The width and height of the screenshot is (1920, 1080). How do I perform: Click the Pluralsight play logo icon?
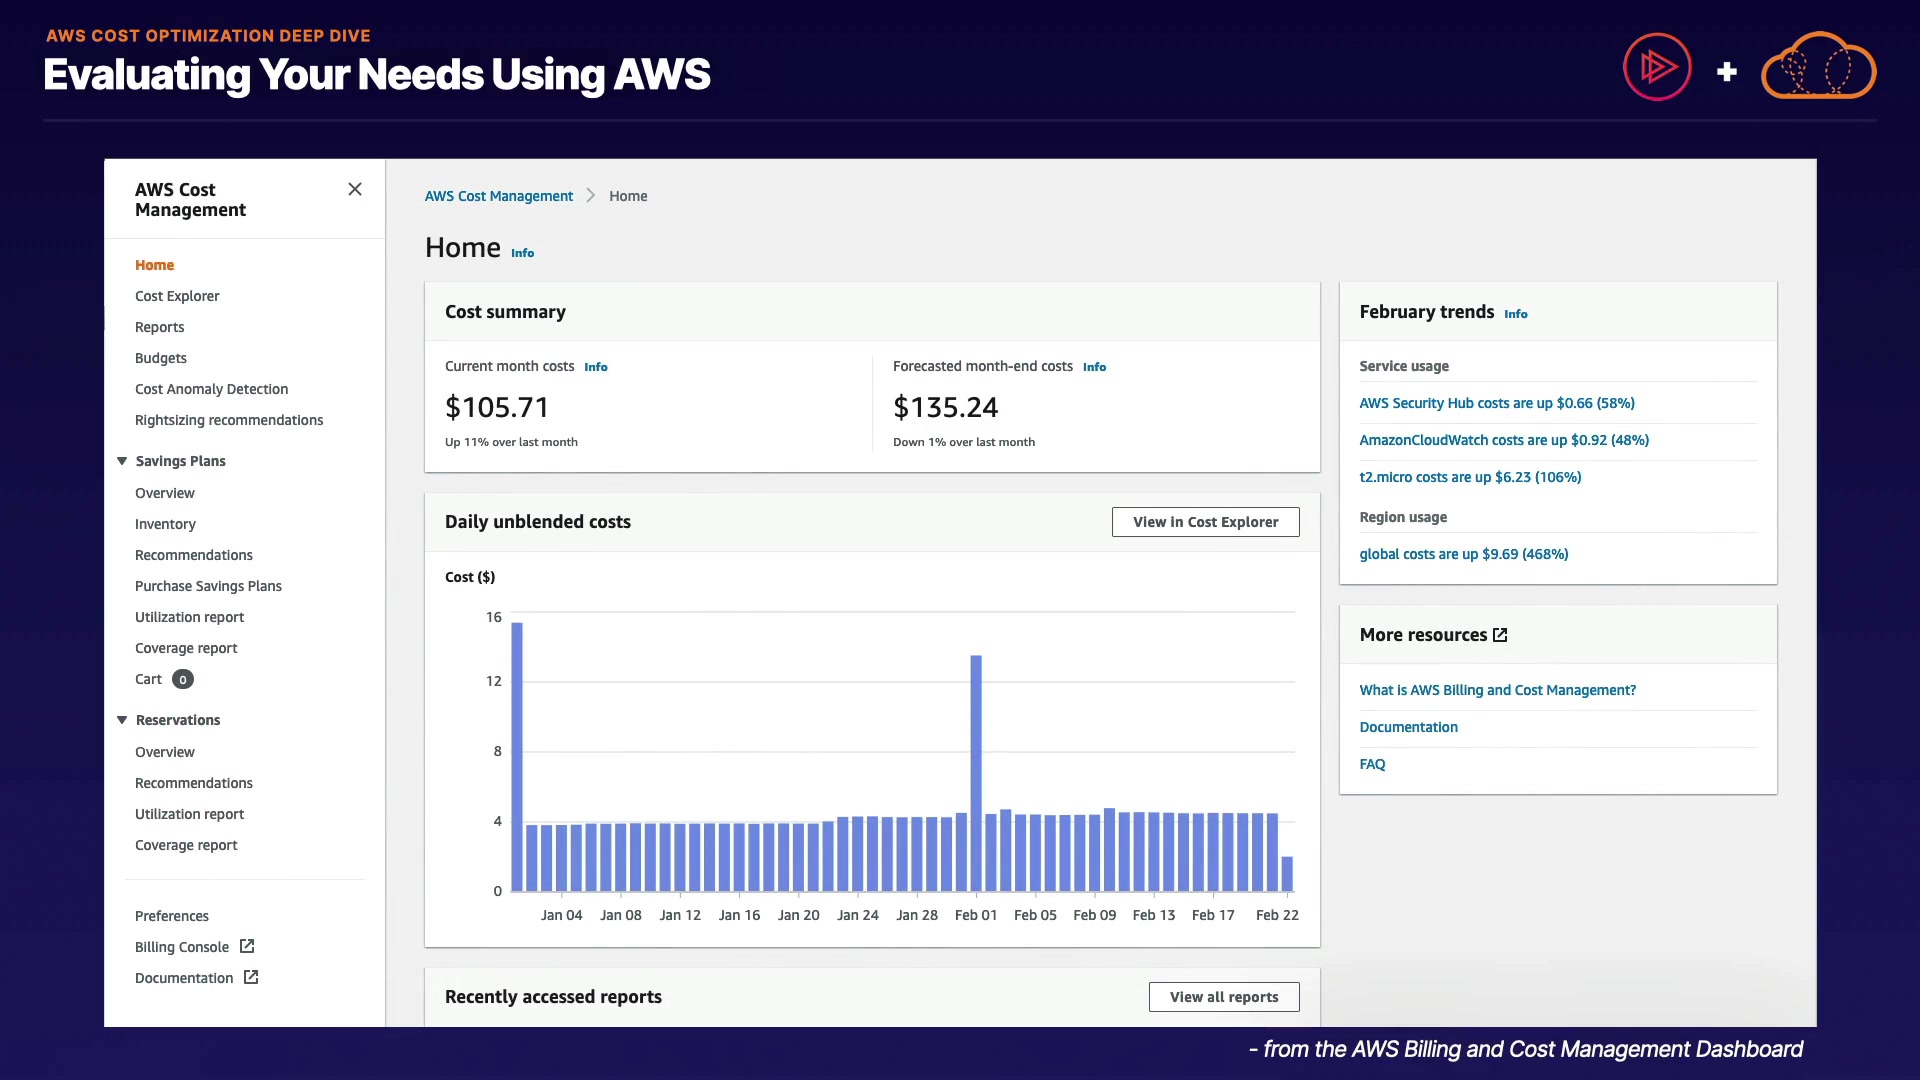click(x=1657, y=67)
